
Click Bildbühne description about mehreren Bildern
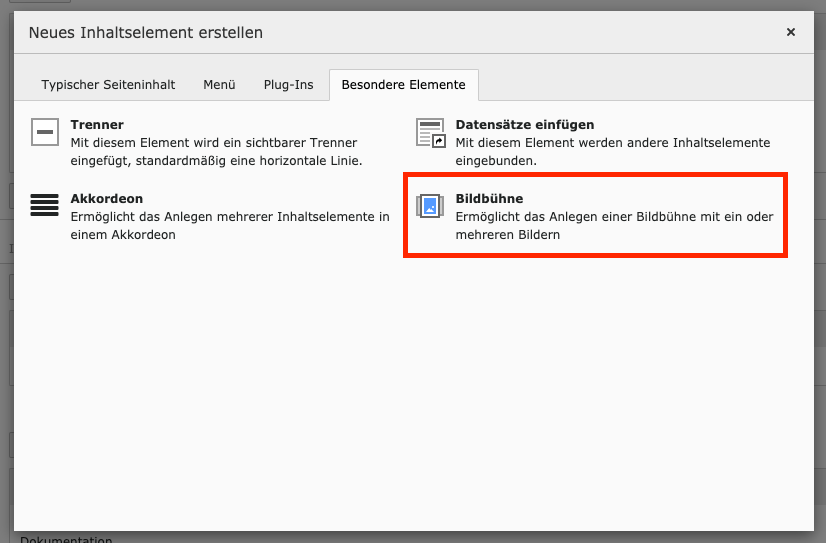click(613, 226)
